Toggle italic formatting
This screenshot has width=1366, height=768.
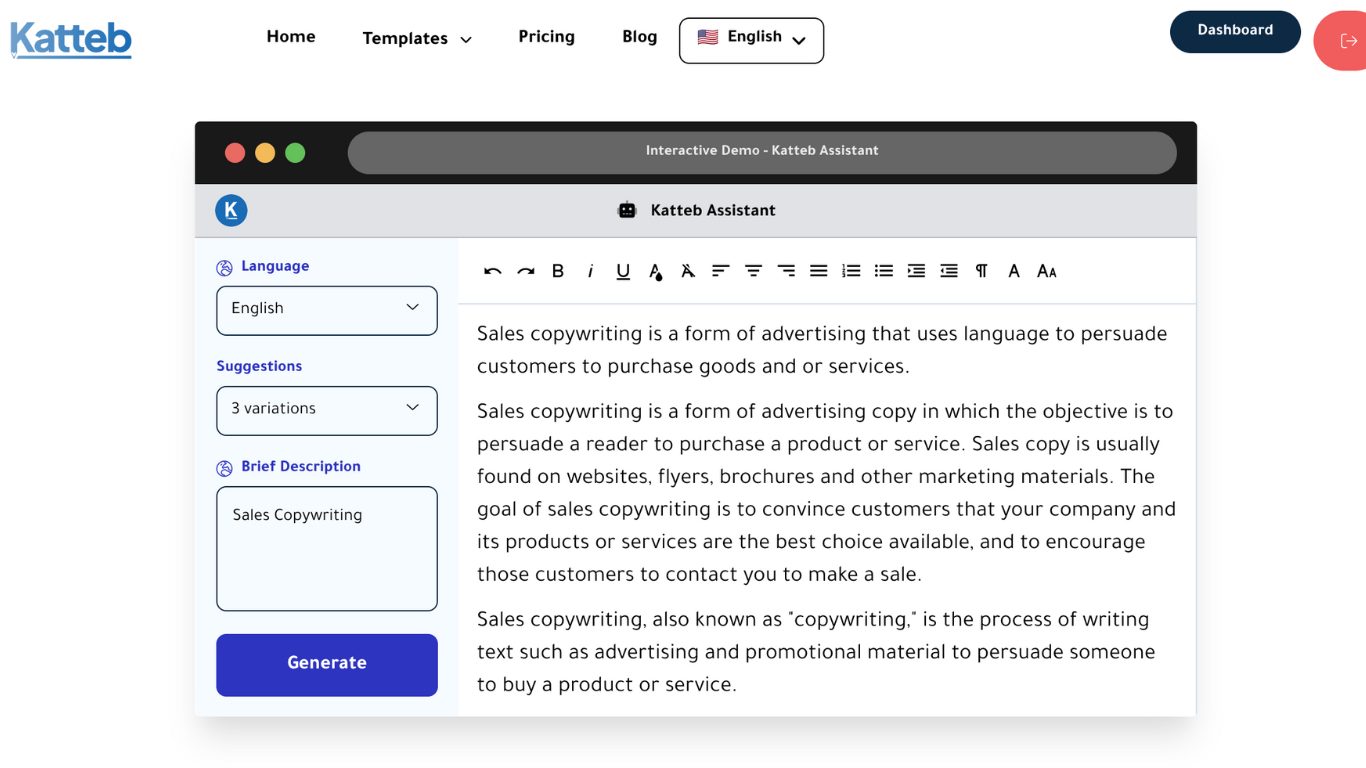tap(590, 271)
